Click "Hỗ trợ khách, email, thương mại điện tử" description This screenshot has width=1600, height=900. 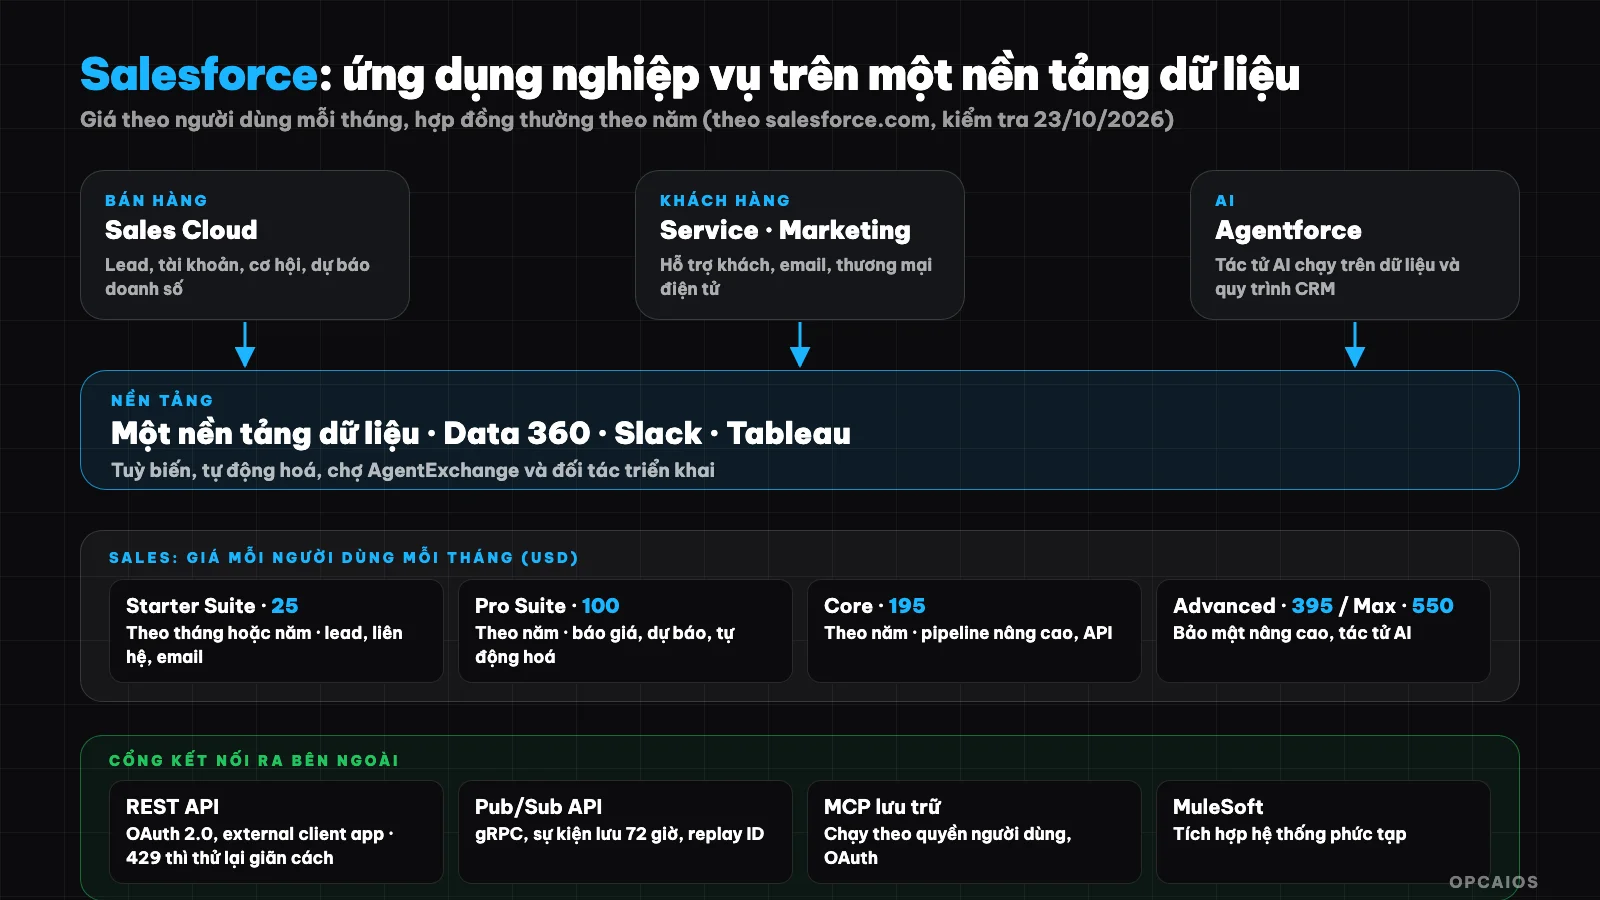point(796,277)
